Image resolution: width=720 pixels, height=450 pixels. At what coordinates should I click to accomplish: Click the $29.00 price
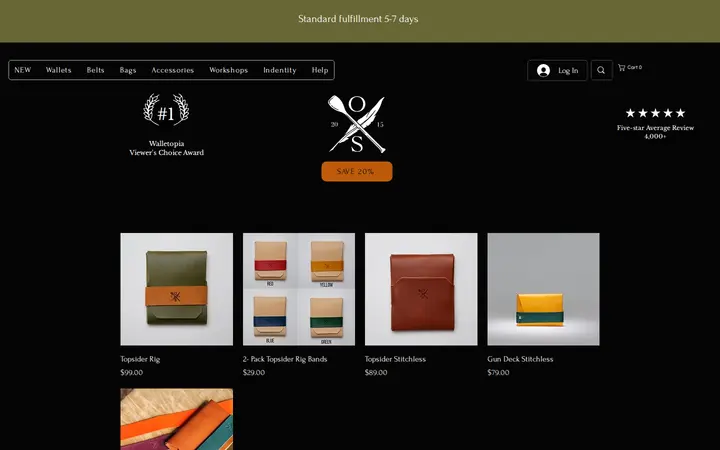click(253, 372)
